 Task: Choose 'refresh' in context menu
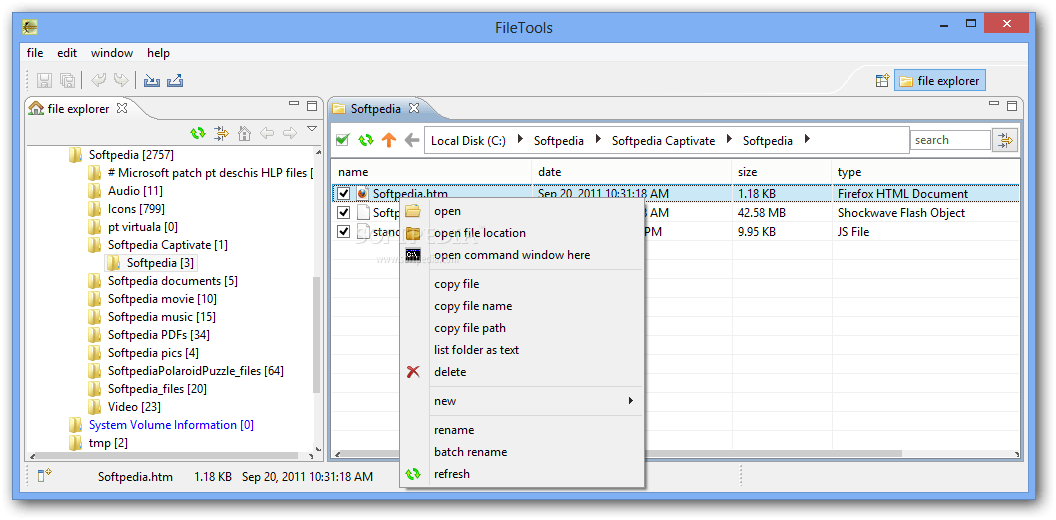pos(522,474)
